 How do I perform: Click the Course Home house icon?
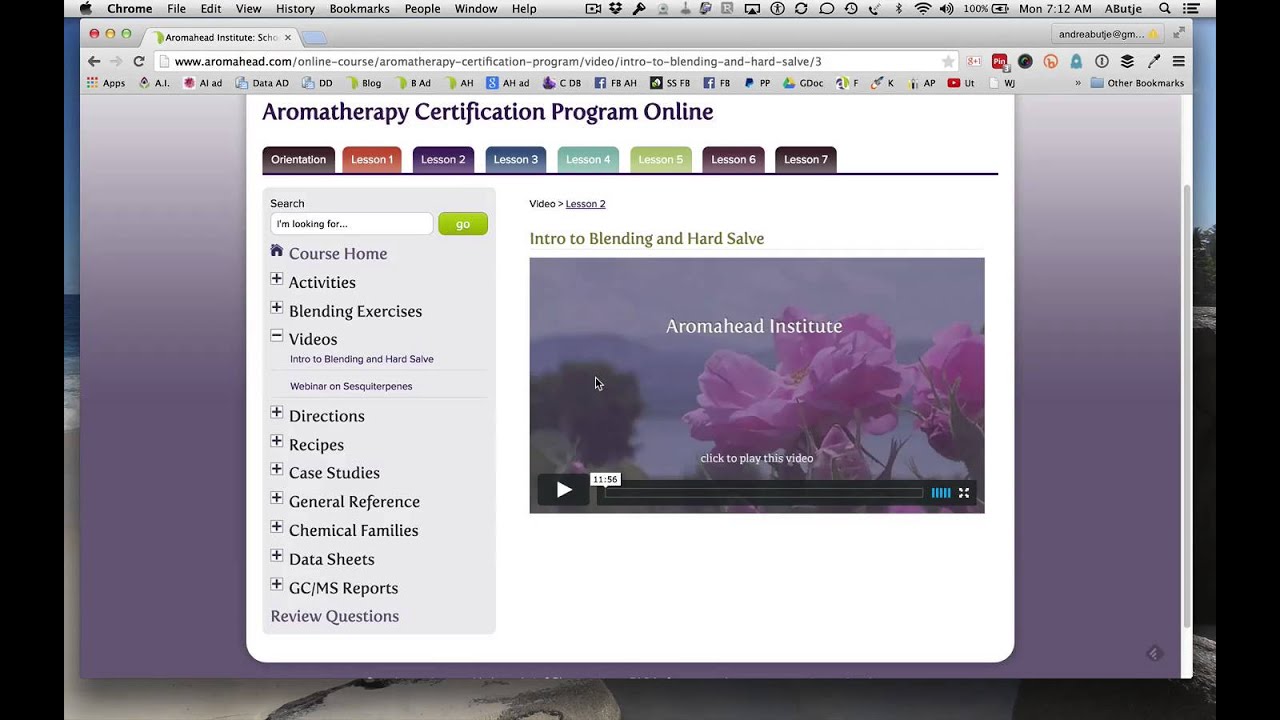tap(277, 251)
